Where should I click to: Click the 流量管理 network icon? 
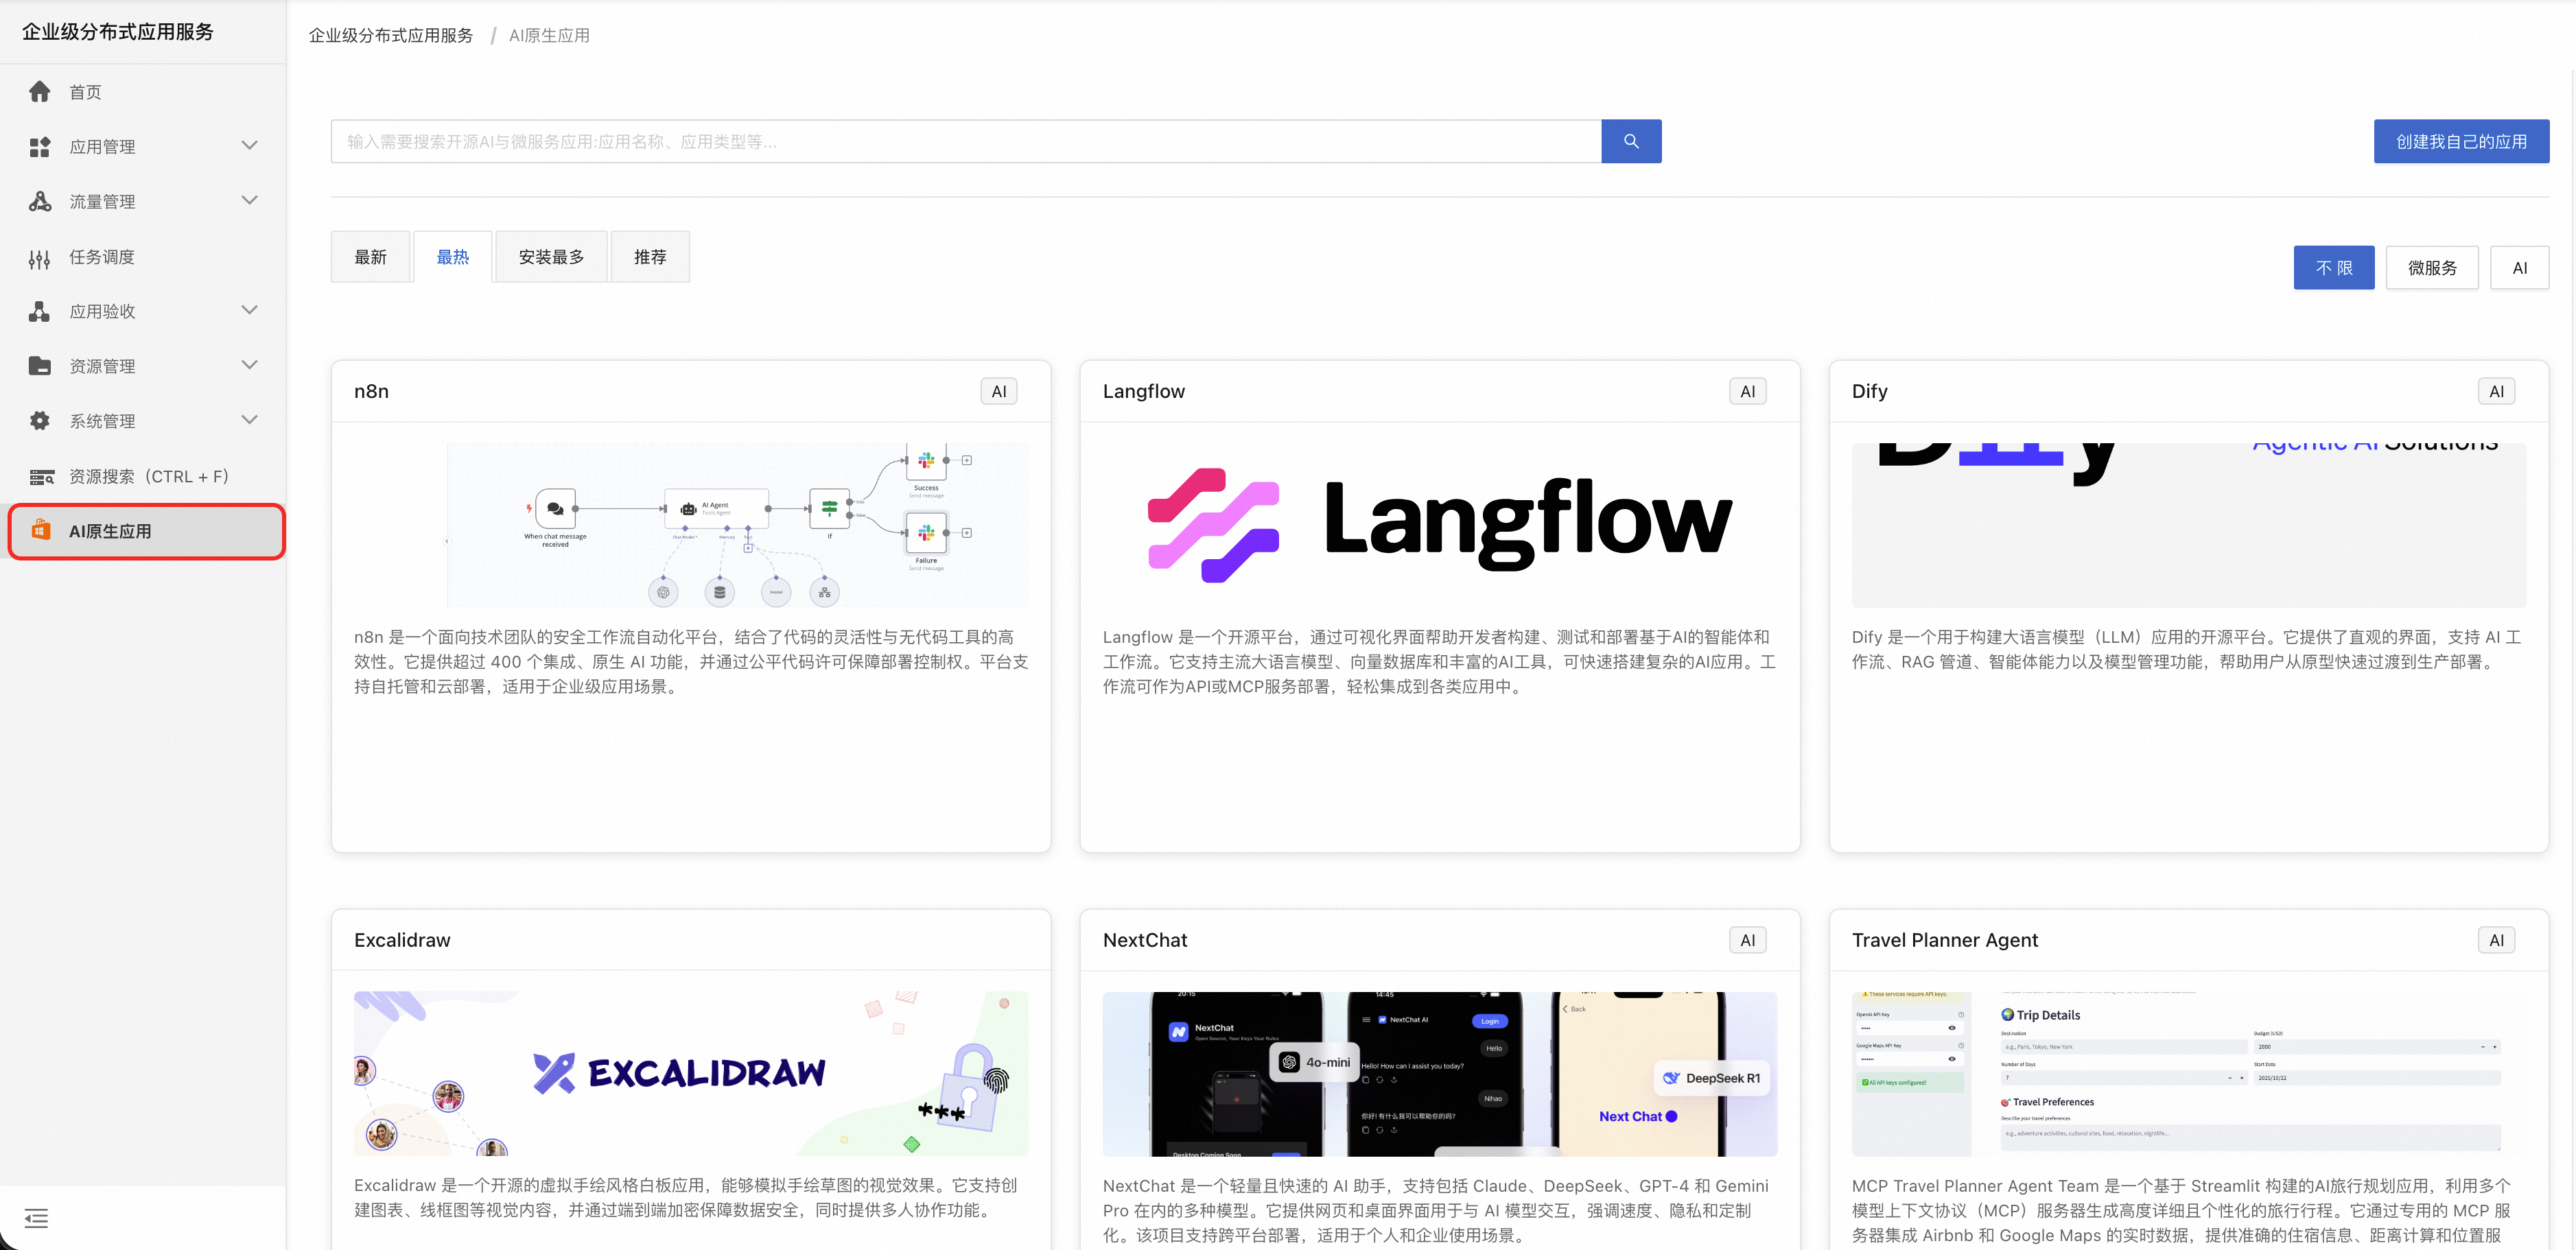pos(40,202)
